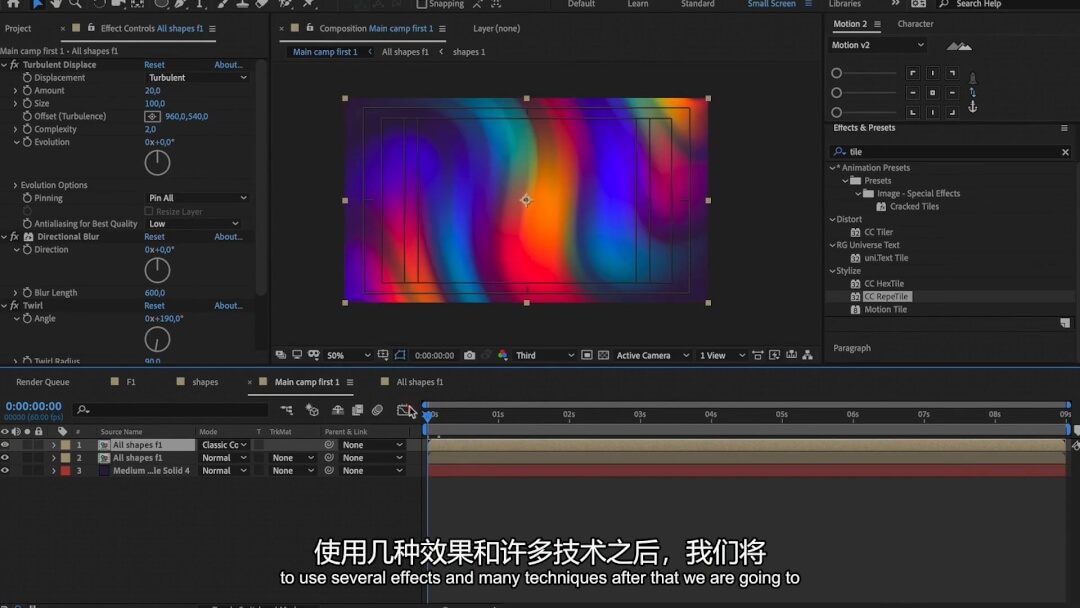Click the Blur Length stopwatch icon
Viewport: 1080px width, 608px height.
(x=27, y=293)
